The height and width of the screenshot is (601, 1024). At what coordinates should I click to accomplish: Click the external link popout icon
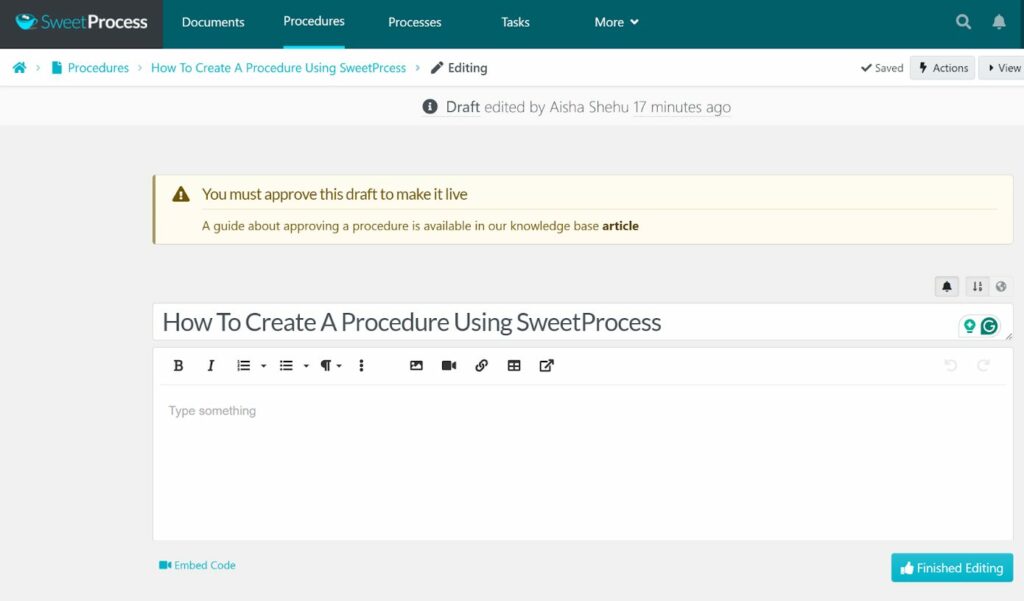[x=546, y=366]
